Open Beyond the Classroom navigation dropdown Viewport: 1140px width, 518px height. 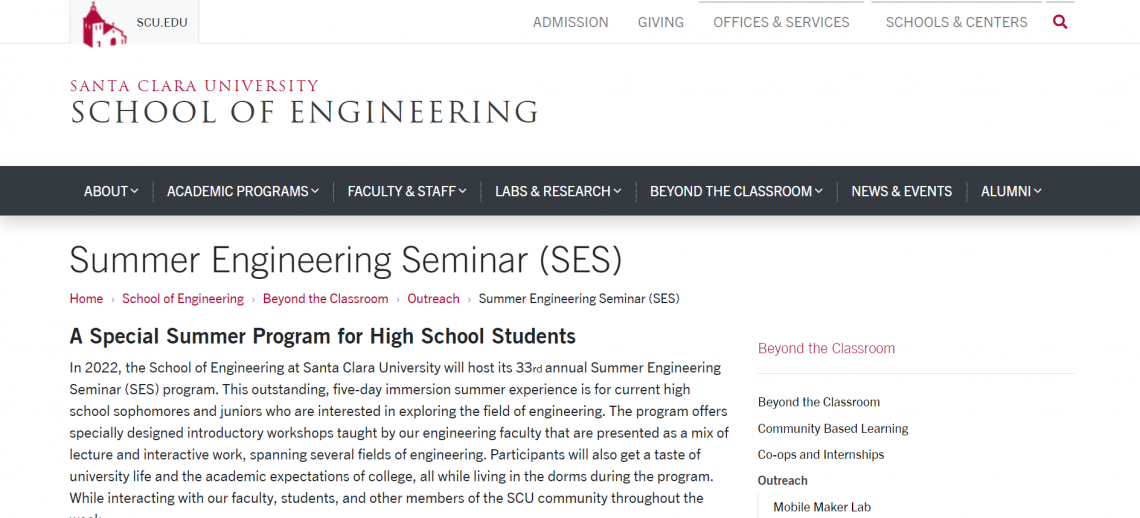tap(736, 191)
